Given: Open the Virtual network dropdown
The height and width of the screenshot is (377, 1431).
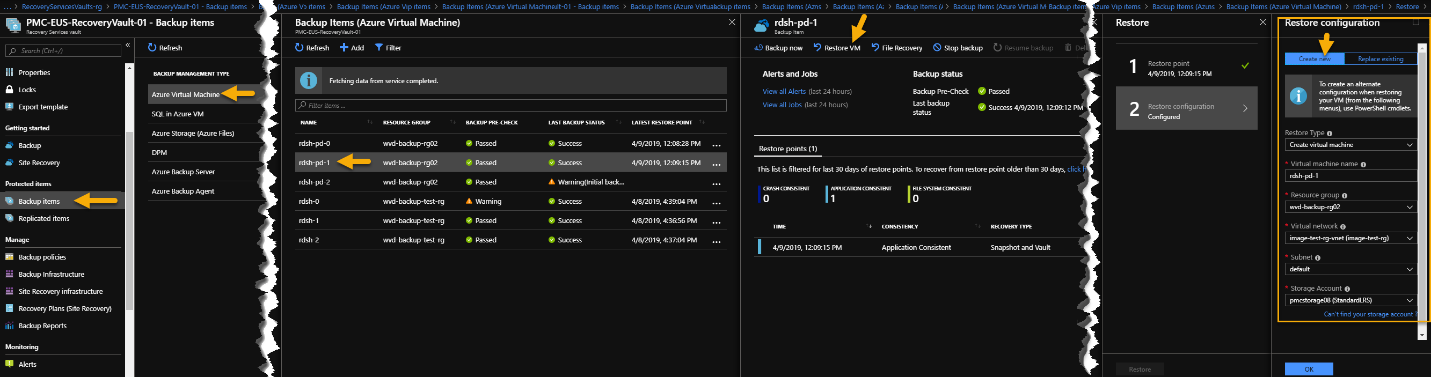Looking at the screenshot, I should [1350, 238].
